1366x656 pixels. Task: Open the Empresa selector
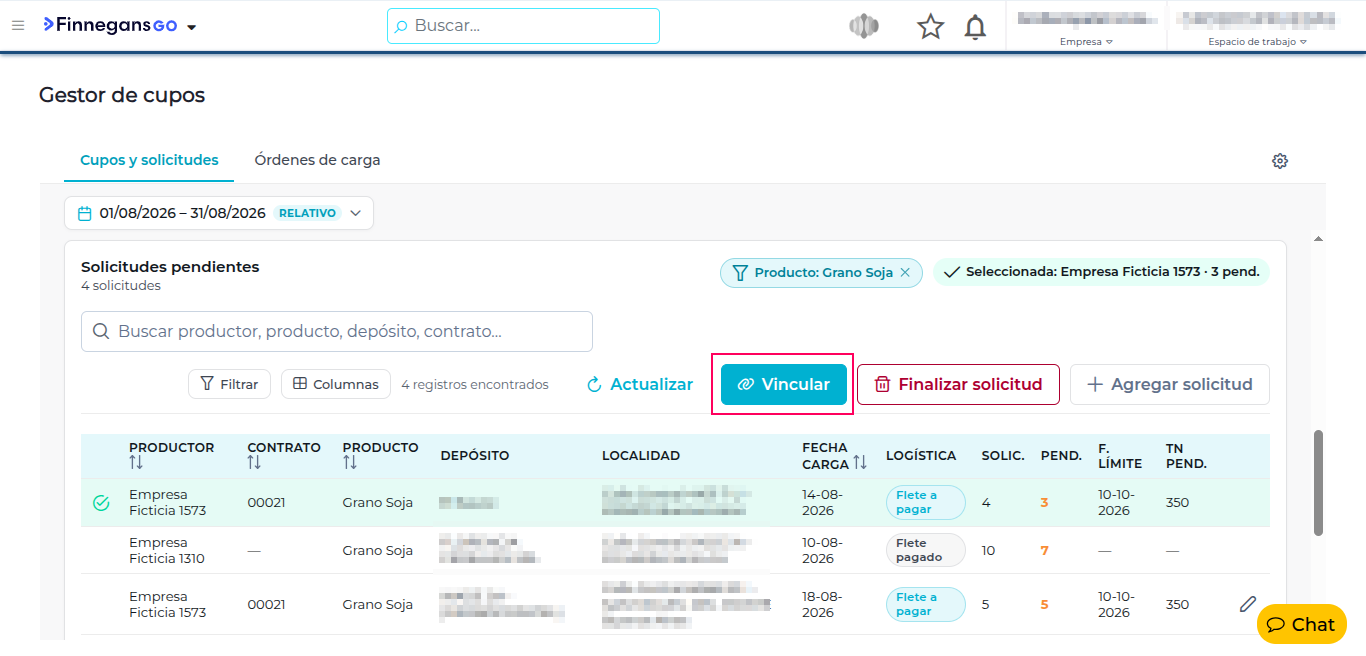[x=1086, y=42]
